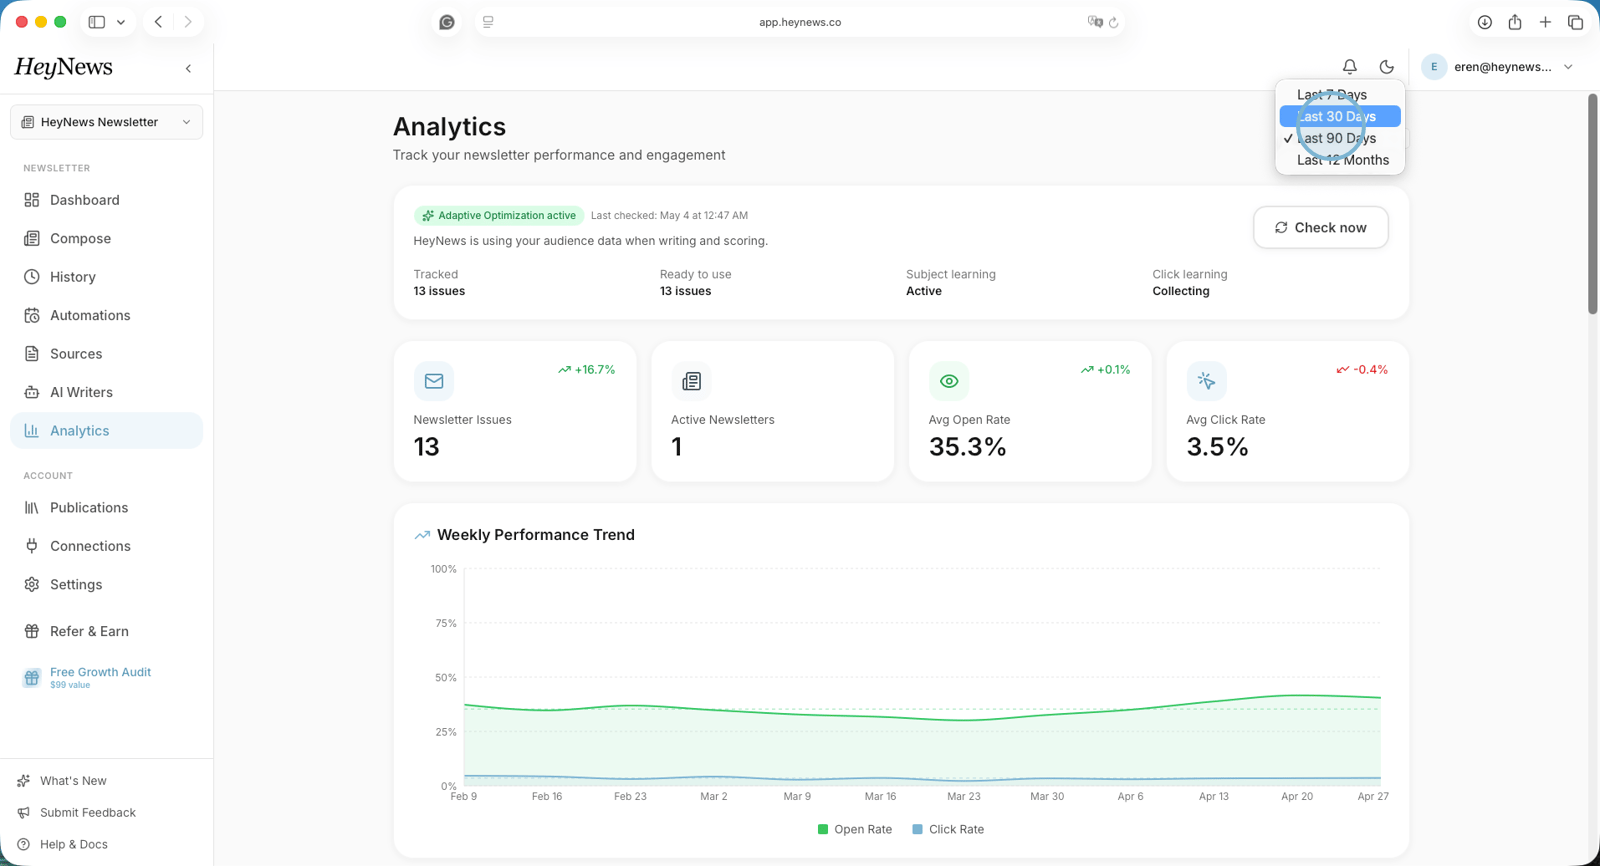The width and height of the screenshot is (1600, 866).
Task: Click the Refer & Earn gift icon
Action: coord(32,631)
